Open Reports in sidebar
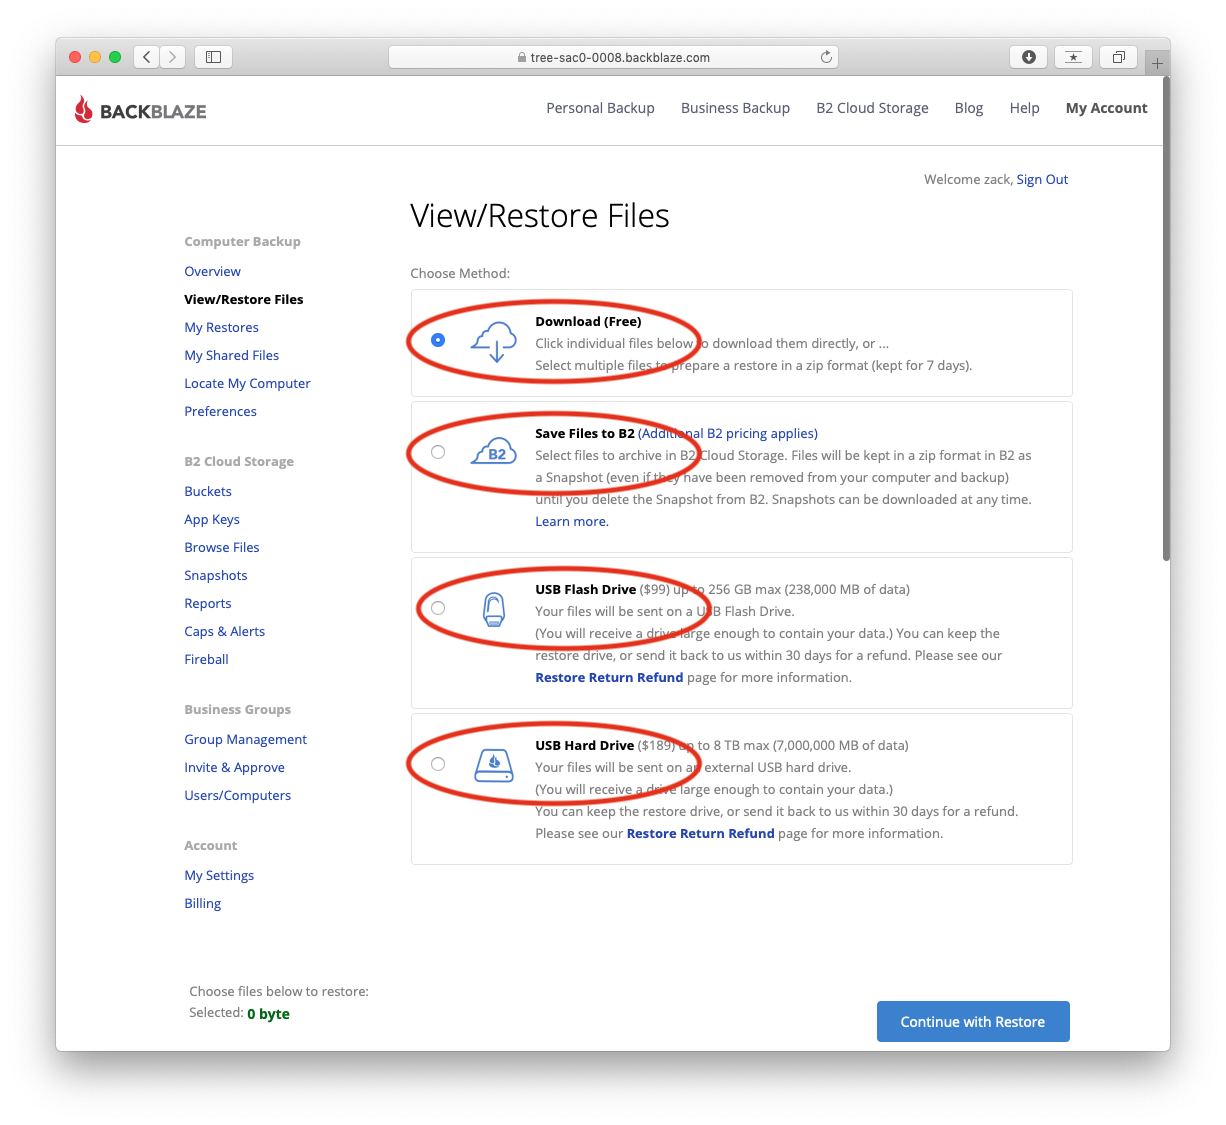The width and height of the screenshot is (1226, 1125). coord(208,603)
